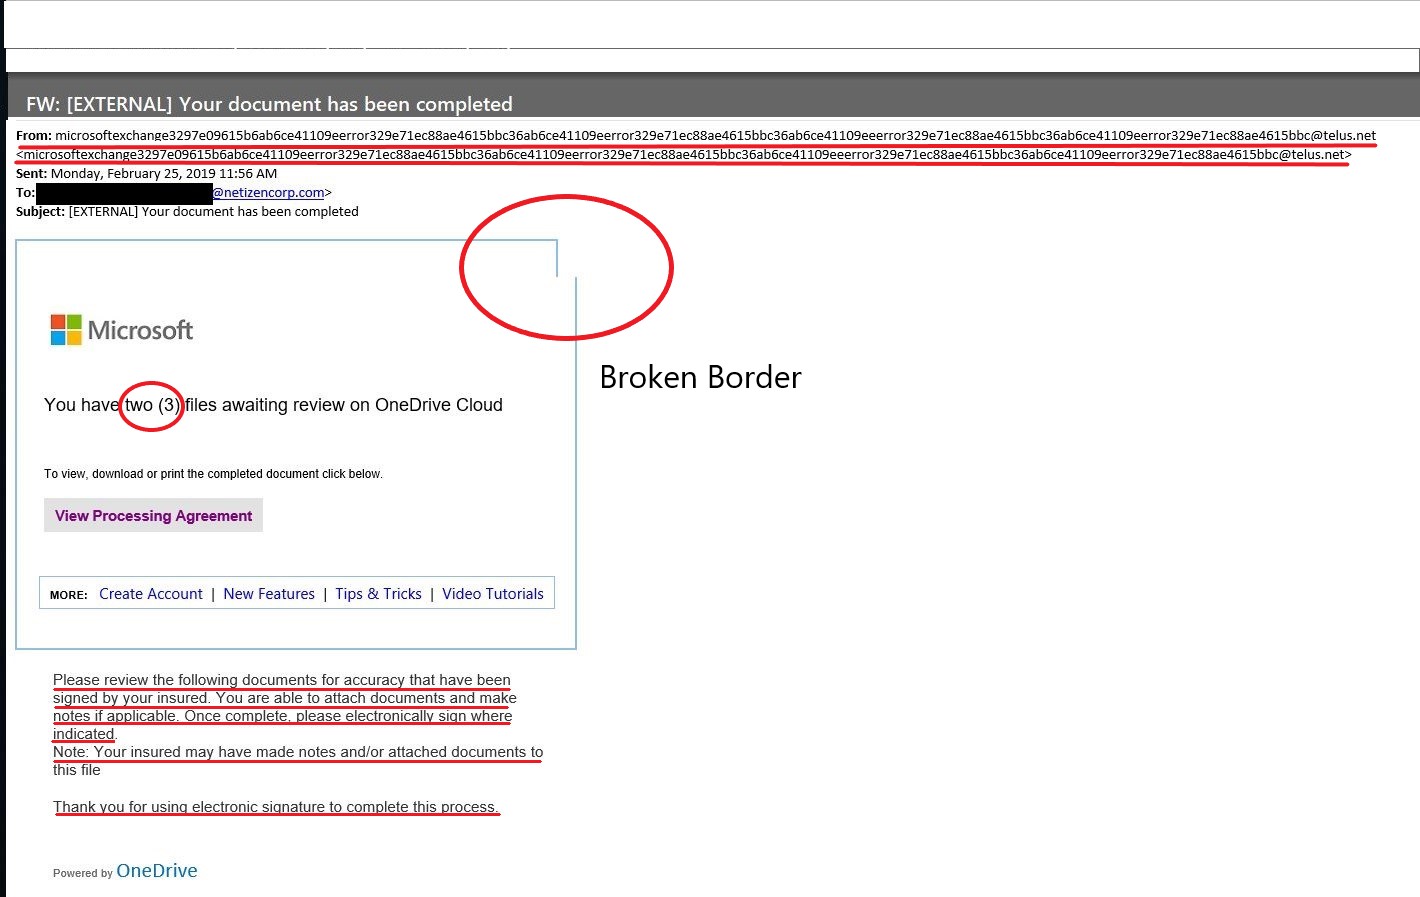Open the New Features link
Screen dimensions: 1420x897
coord(269,594)
